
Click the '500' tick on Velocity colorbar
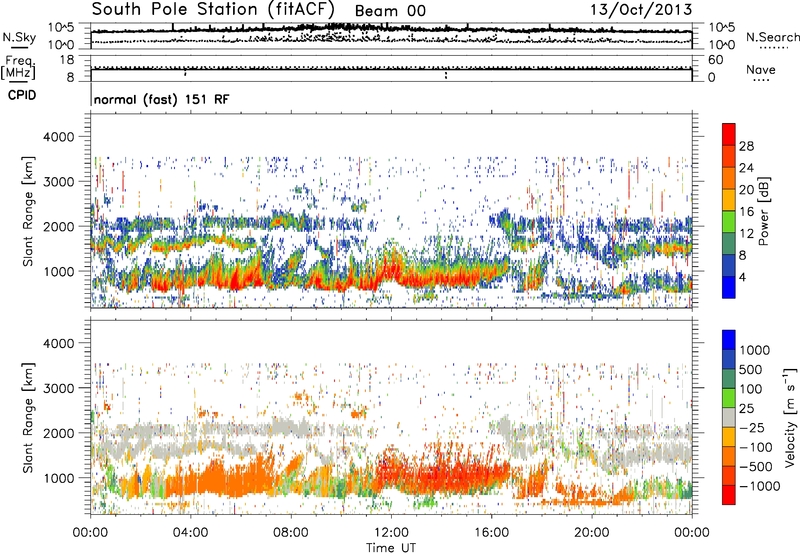pyautogui.click(x=751, y=369)
